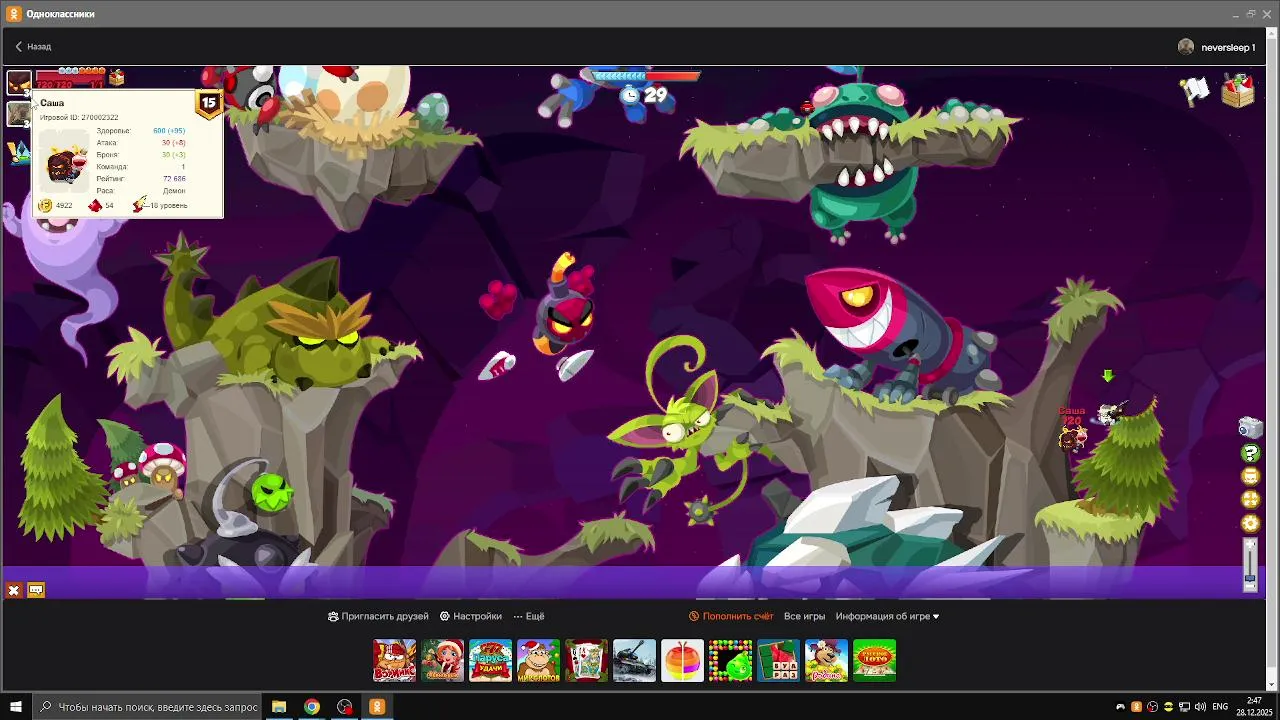The width and height of the screenshot is (1280, 720).
Task: Click the player's energy health bar
Action: coord(70,78)
